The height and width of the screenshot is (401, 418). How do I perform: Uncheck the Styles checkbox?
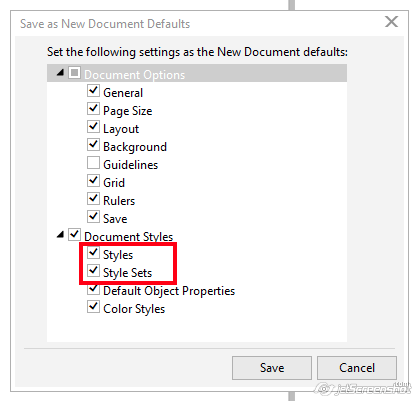tap(93, 253)
